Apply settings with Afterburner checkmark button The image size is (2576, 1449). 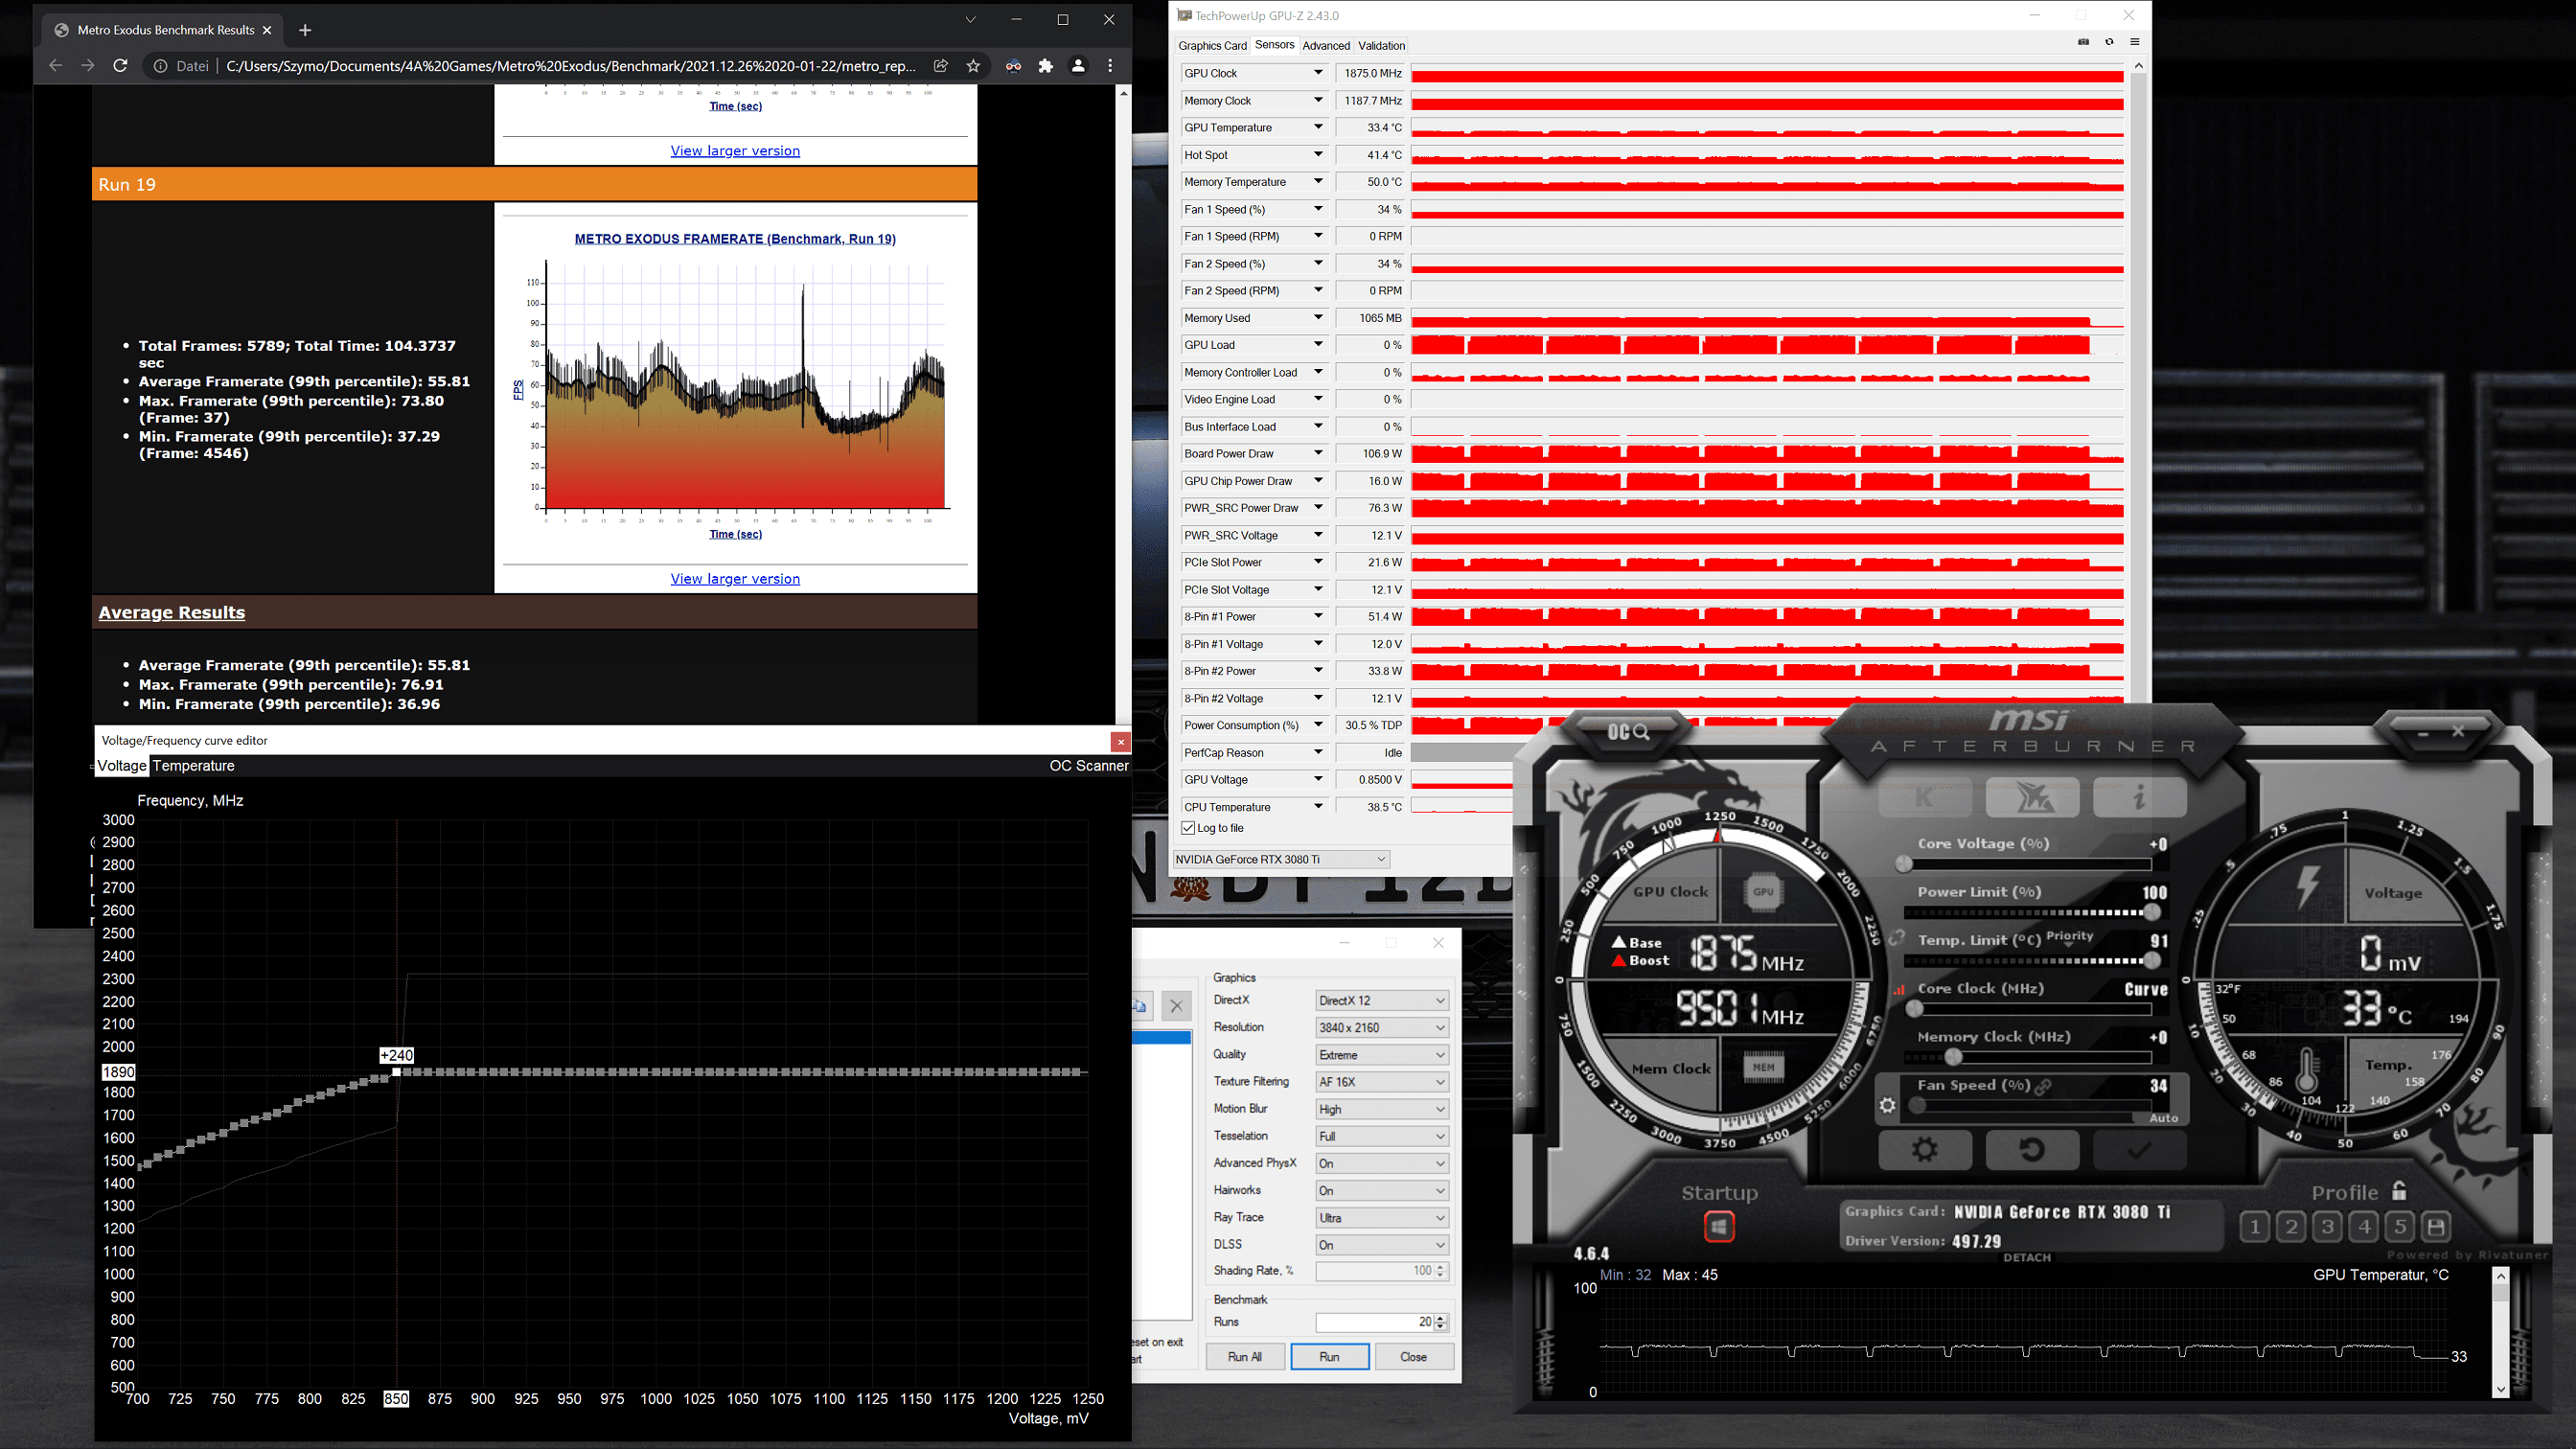2139,1150
